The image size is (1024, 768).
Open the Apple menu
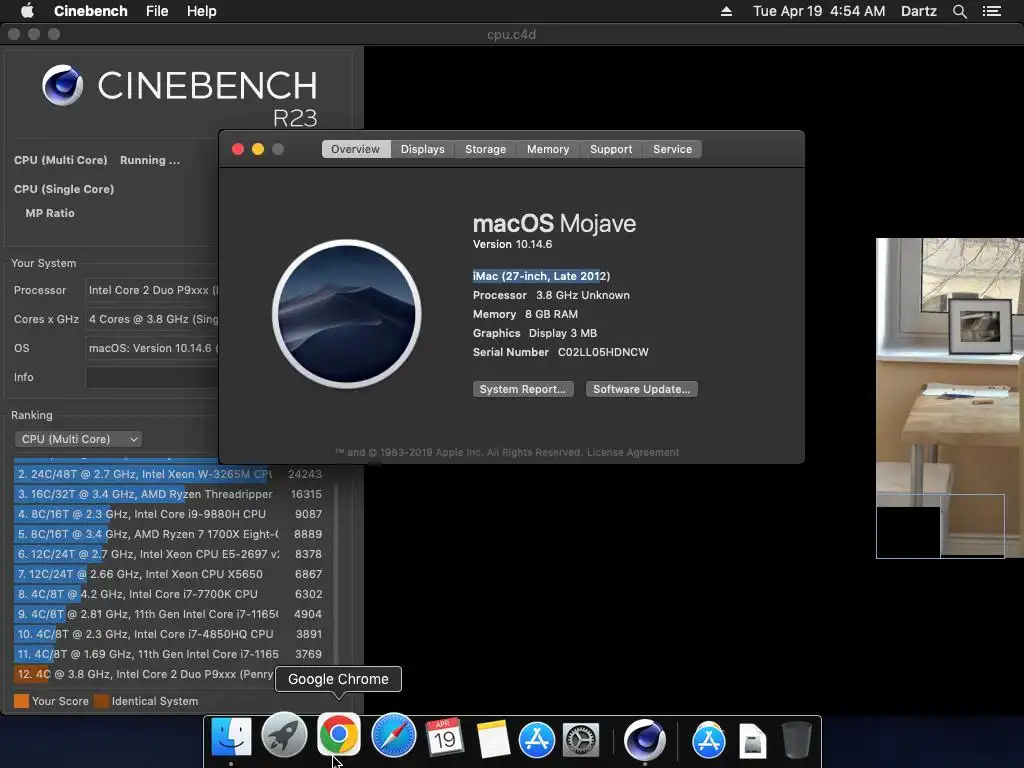click(27, 10)
